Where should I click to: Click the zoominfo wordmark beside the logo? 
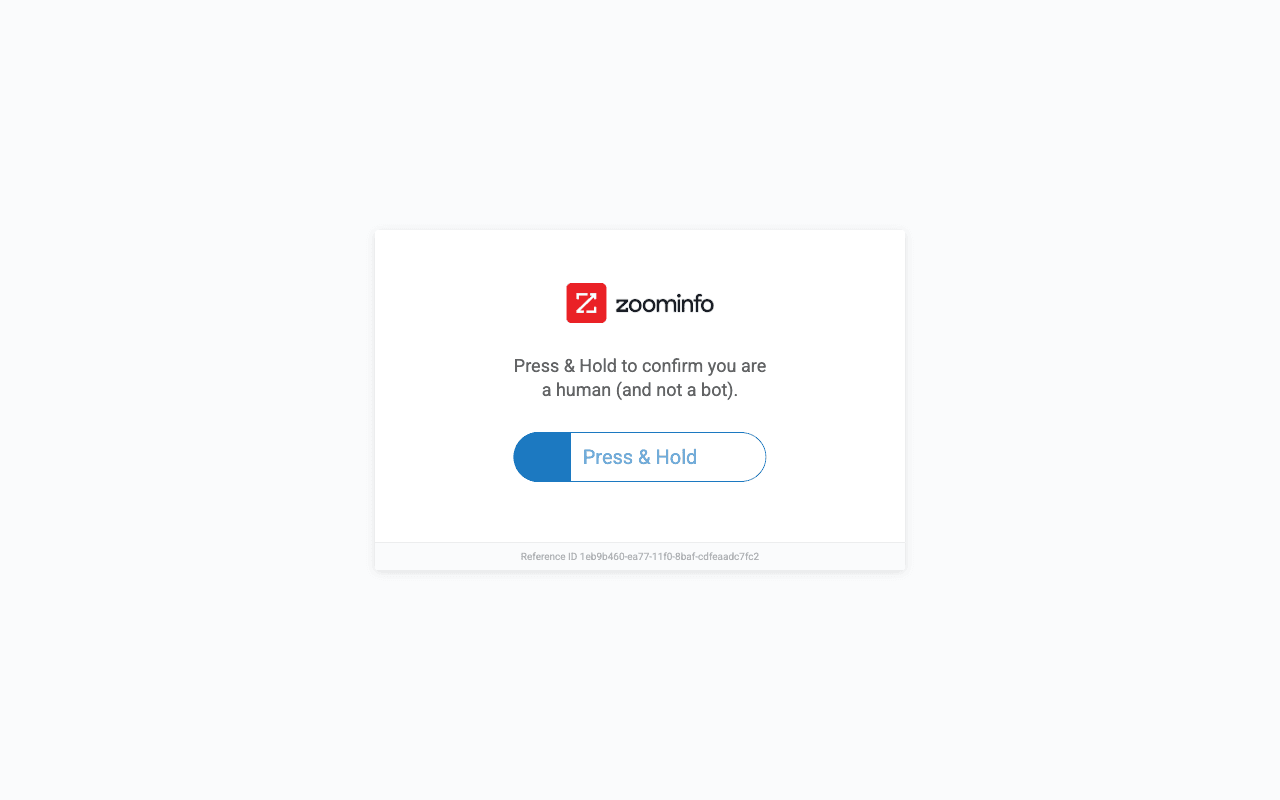coord(665,303)
